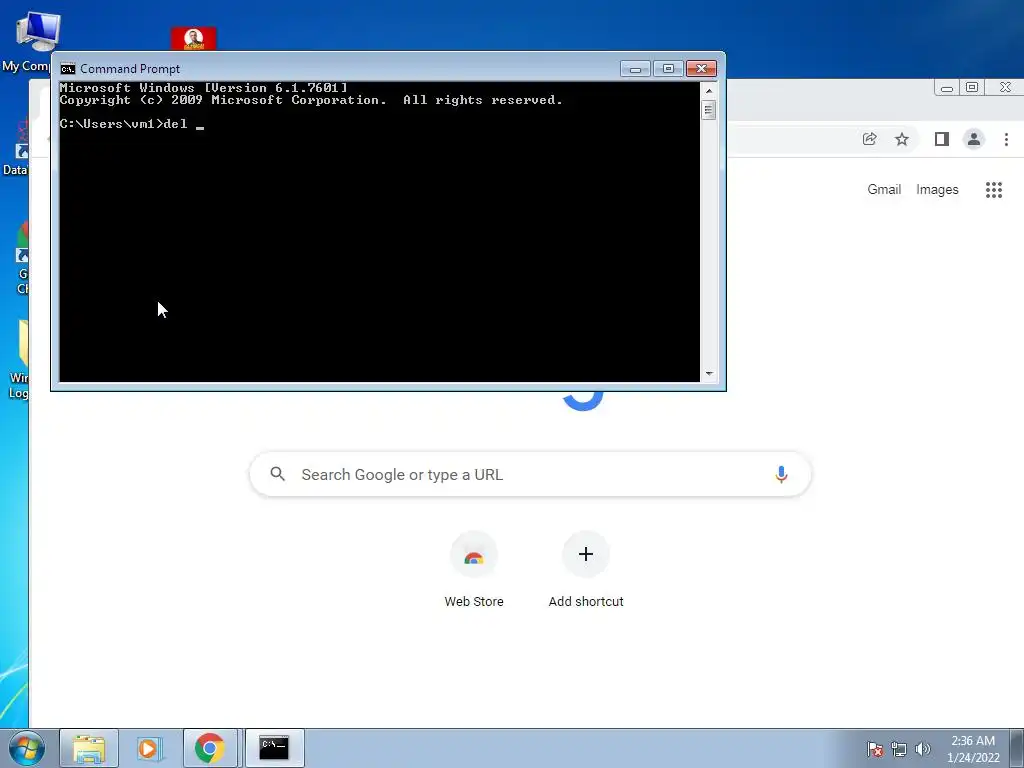This screenshot has width=1024, height=768.
Task: Click the Microsoft Windows version line
Action: click(204, 88)
